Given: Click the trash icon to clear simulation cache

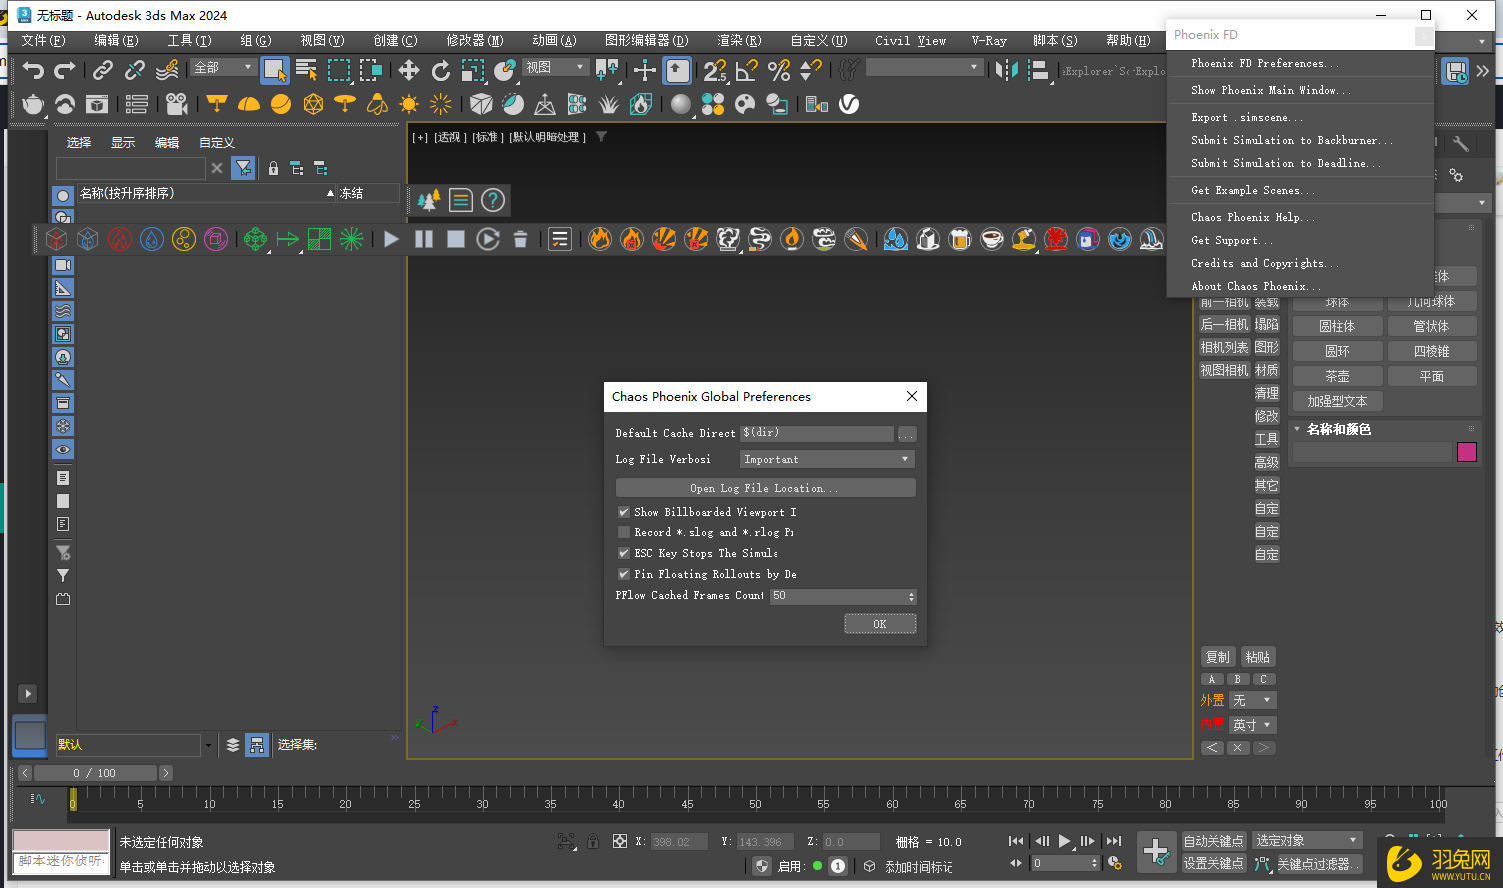Looking at the screenshot, I should pos(520,239).
